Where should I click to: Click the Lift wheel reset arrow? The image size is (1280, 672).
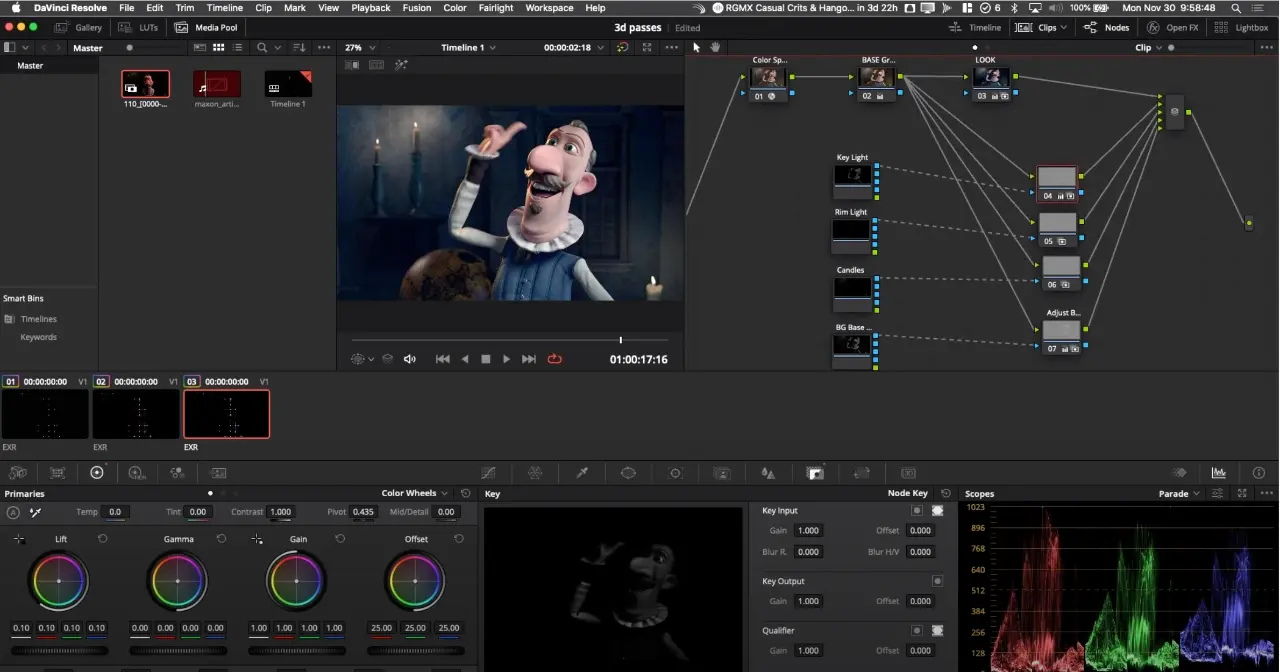click(x=102, y=539)
